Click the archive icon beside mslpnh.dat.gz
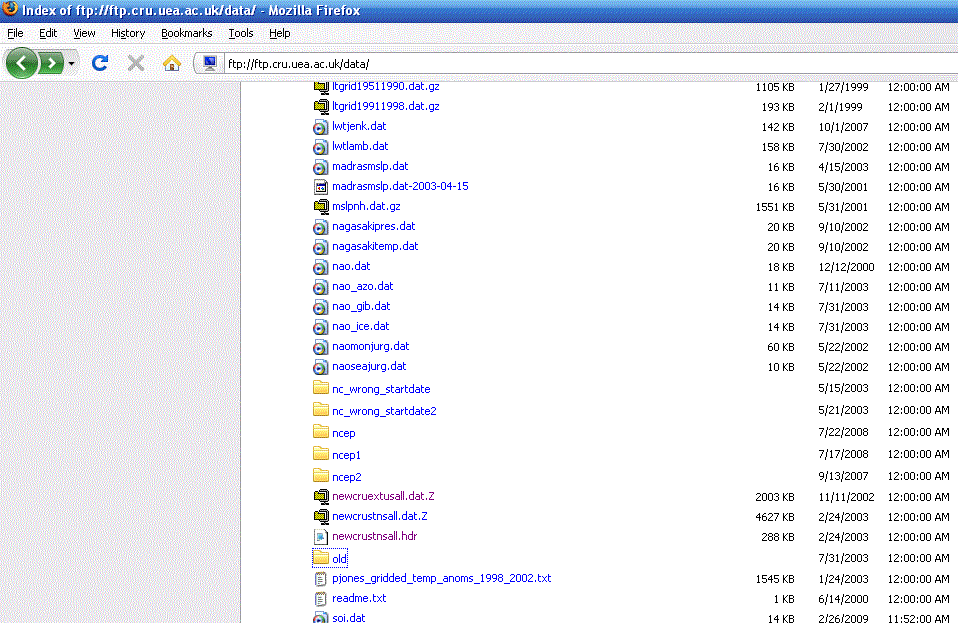Screen dimensions: 958x642 tap(321, 207)
